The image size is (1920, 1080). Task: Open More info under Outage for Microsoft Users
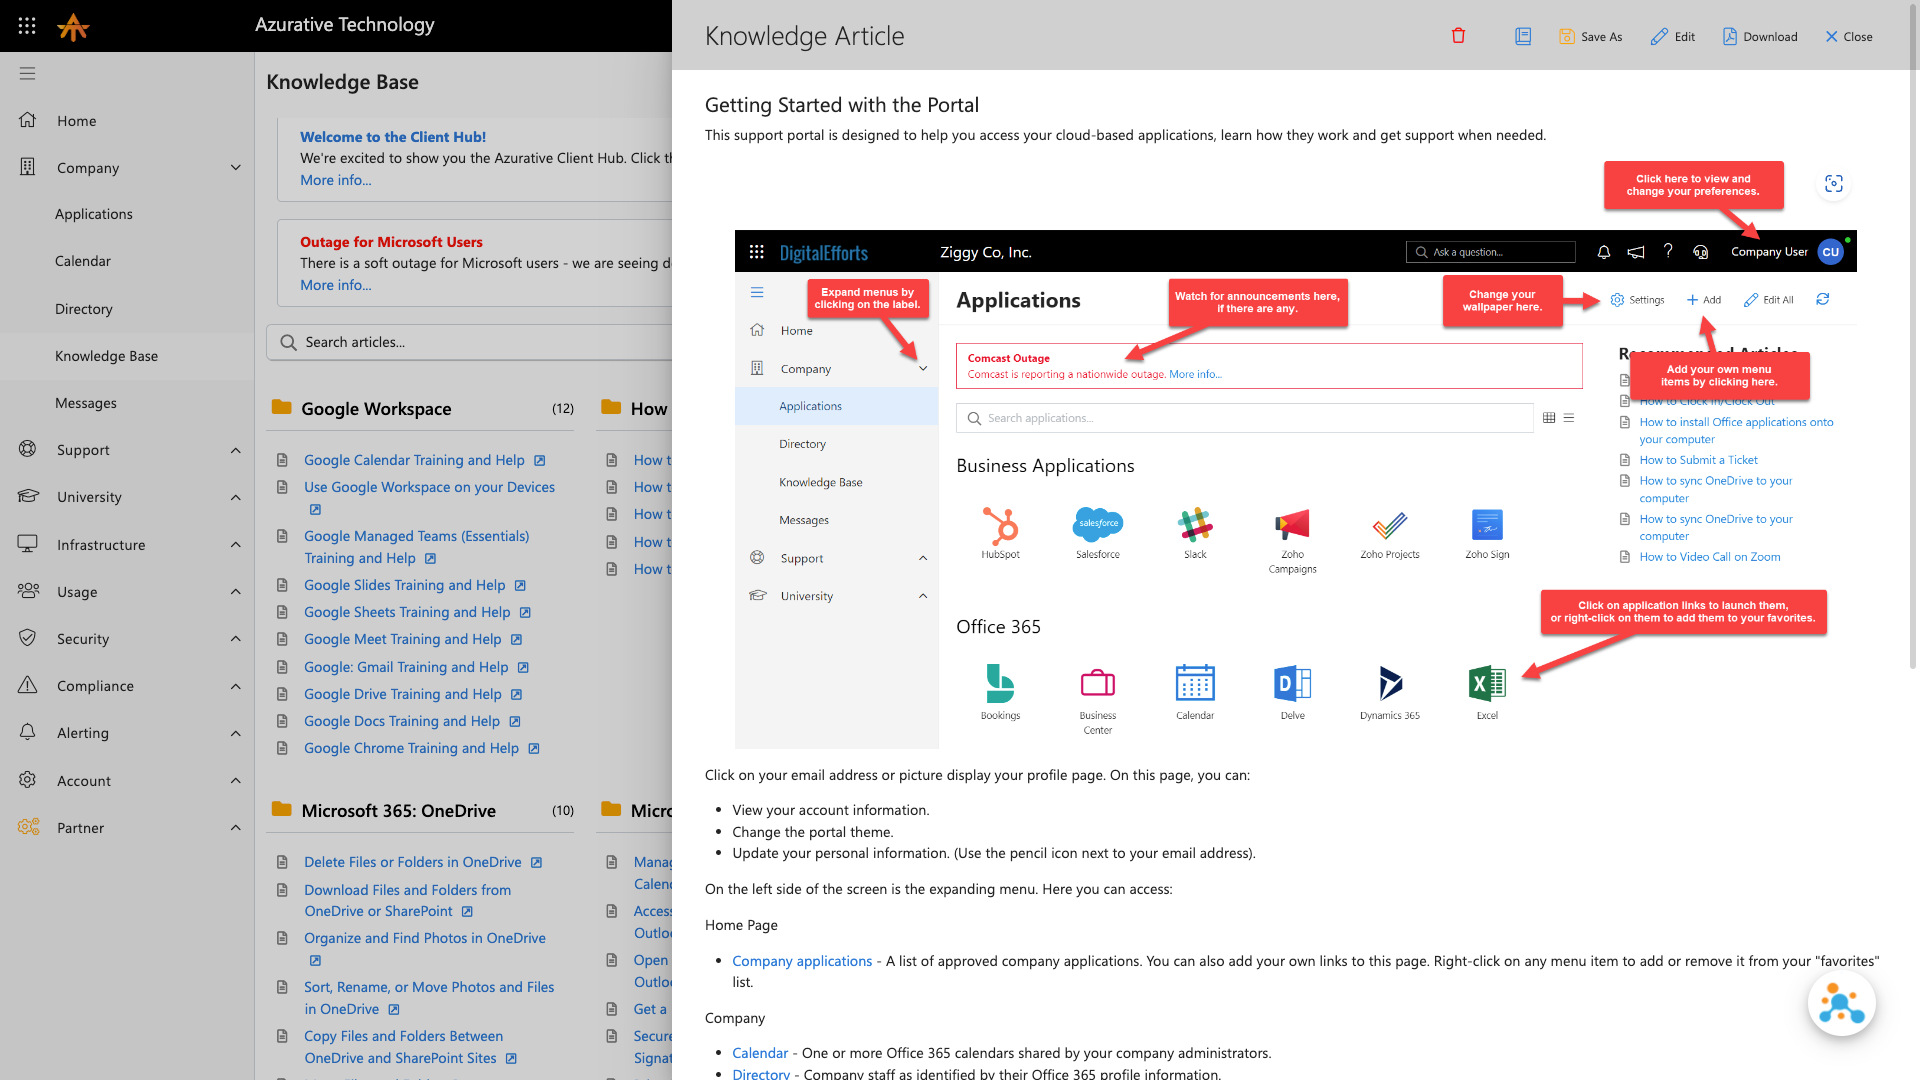pos(335,285)
